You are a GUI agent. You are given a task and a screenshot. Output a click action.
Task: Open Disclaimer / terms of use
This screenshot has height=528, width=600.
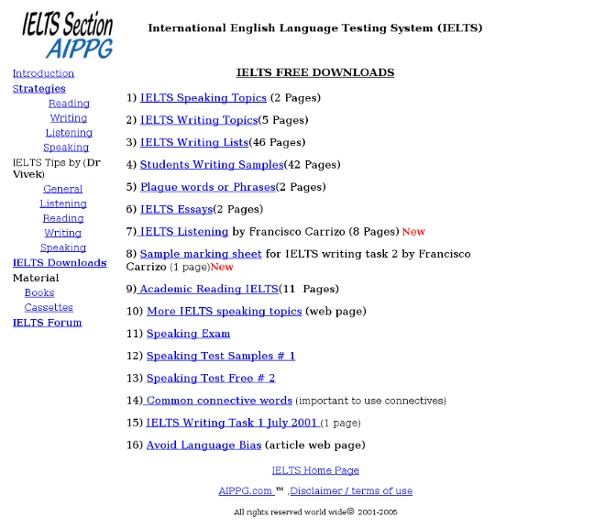click(351, 491)
